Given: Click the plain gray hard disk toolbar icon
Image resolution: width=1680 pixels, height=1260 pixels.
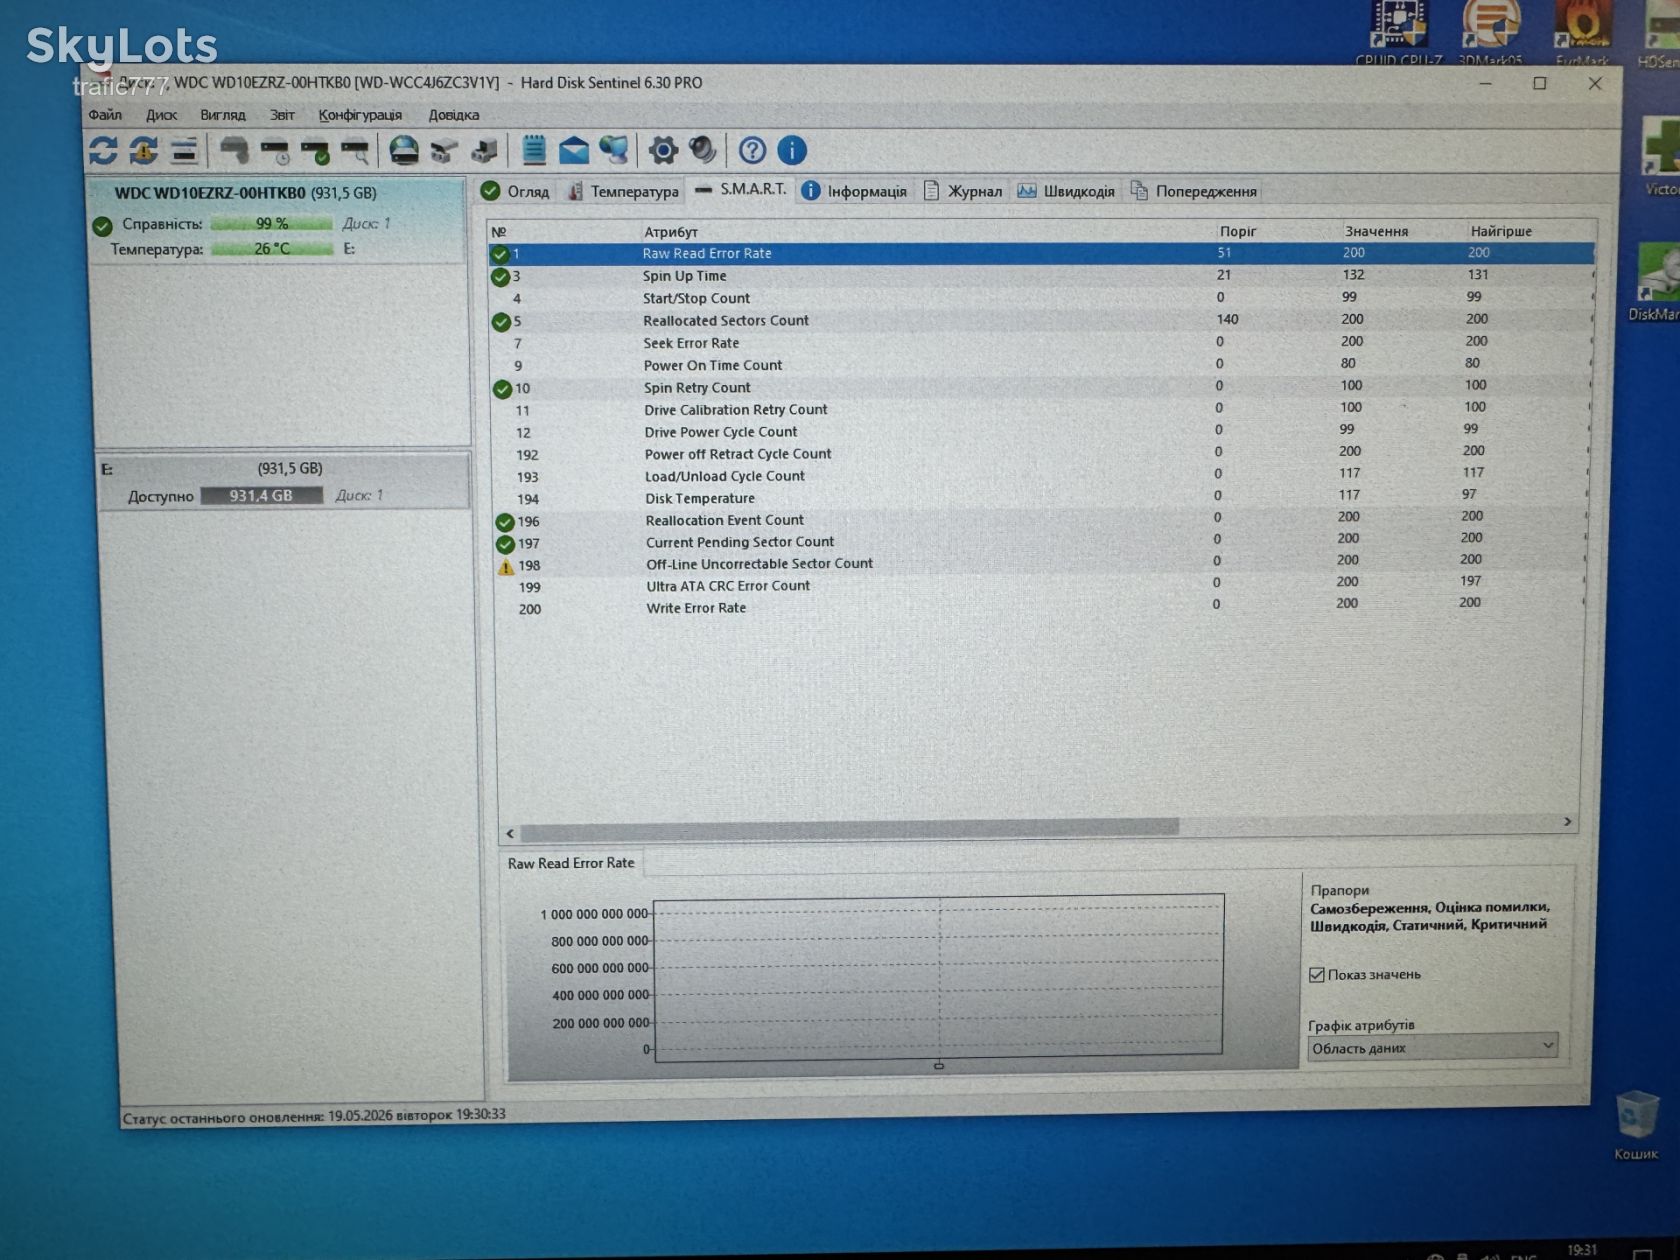Looking at the screenshot, I should click(x=234, y=151).
